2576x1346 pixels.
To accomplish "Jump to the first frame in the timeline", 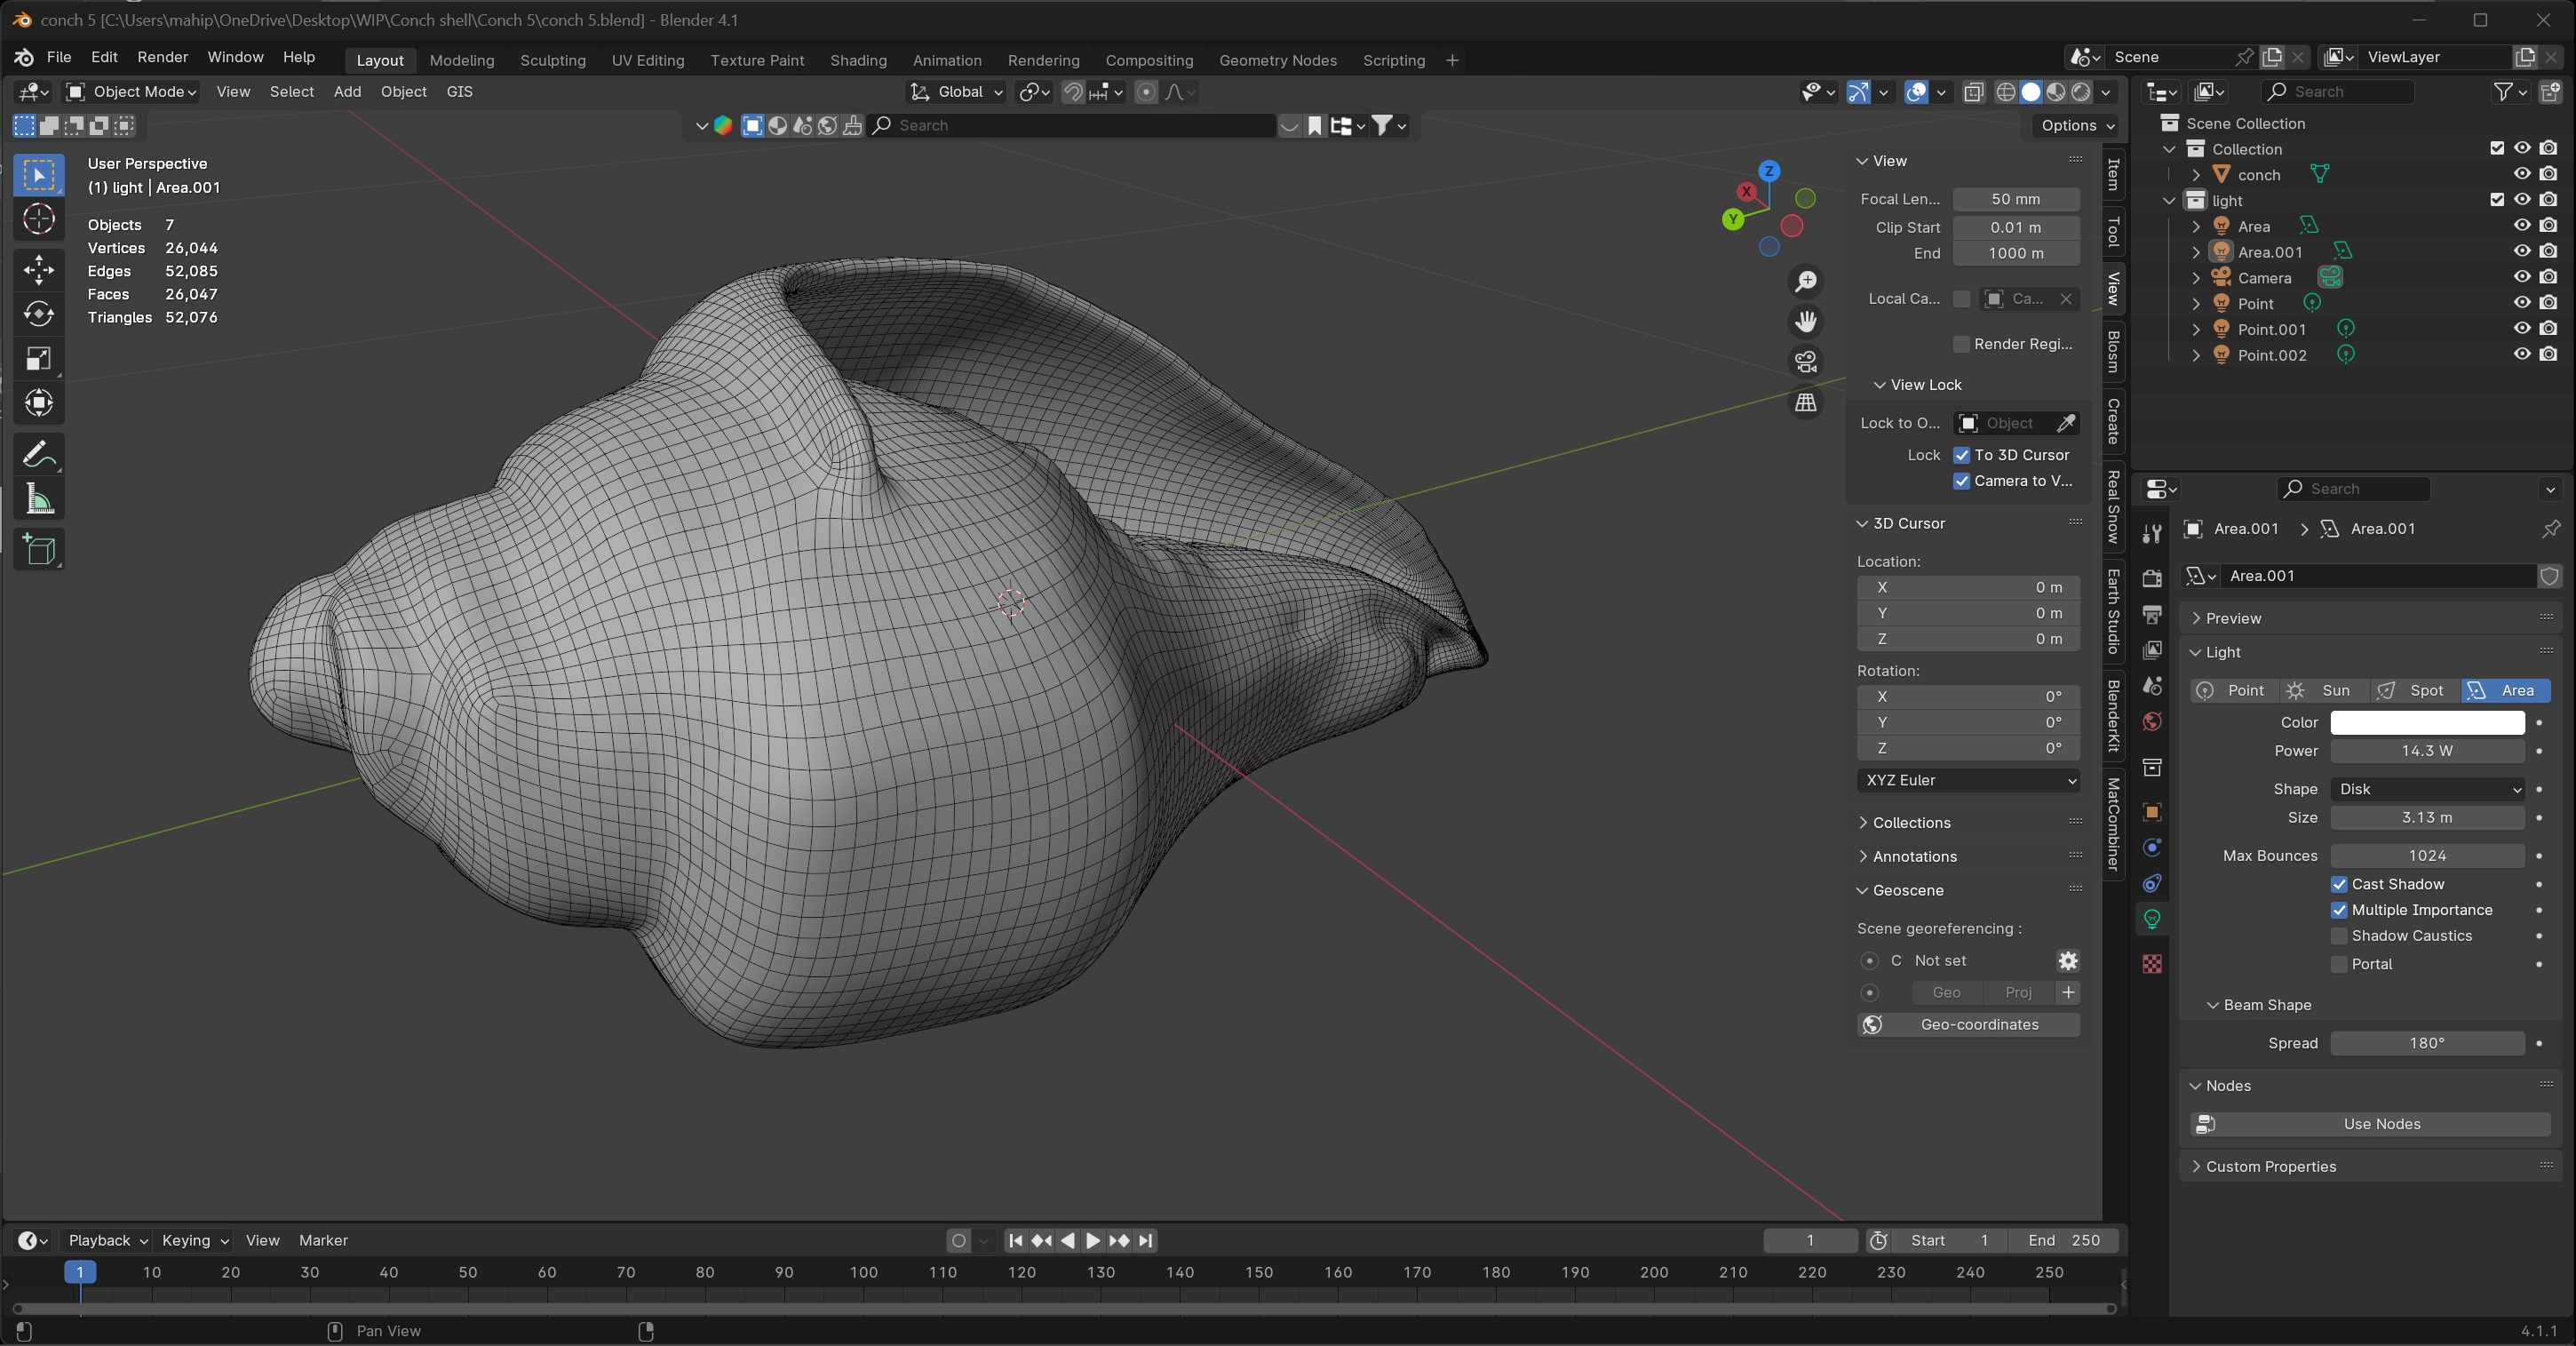I will (1015, 1240).
